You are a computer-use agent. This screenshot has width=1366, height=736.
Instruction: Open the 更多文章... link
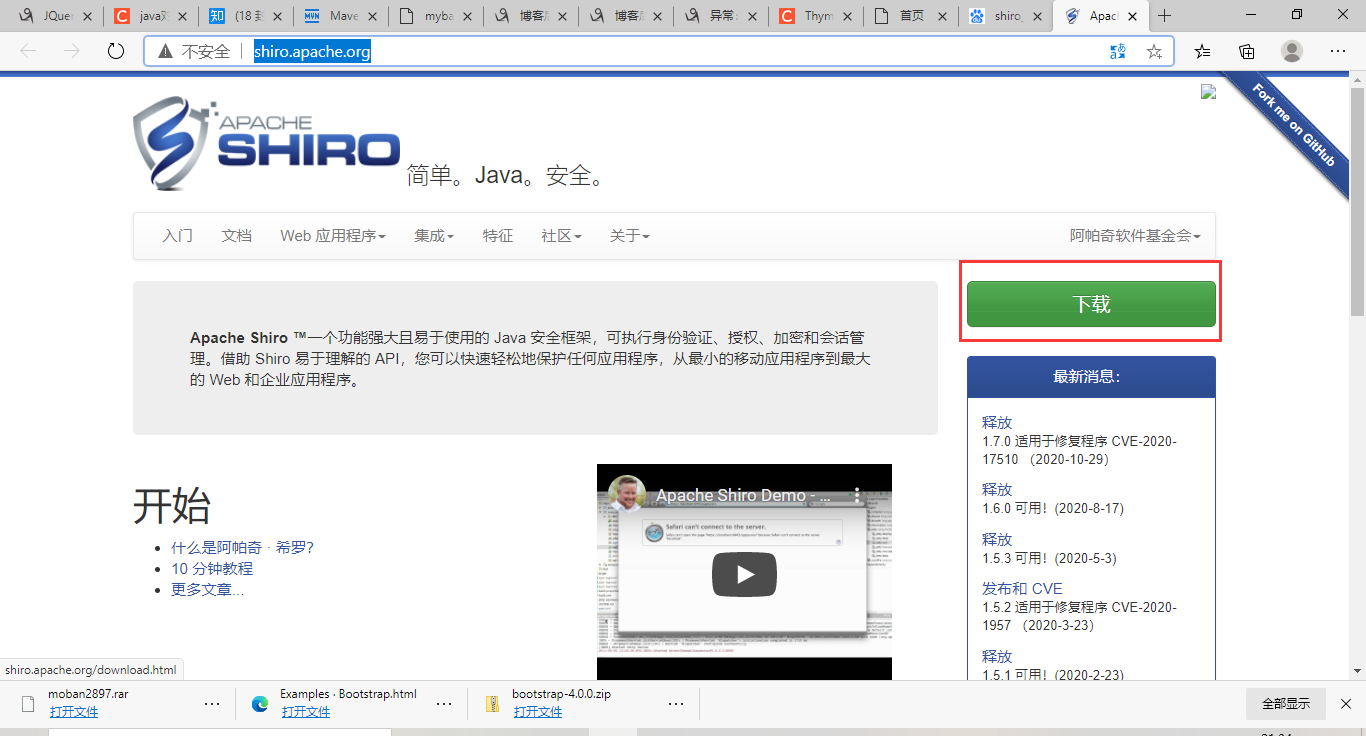pos(207,590)
